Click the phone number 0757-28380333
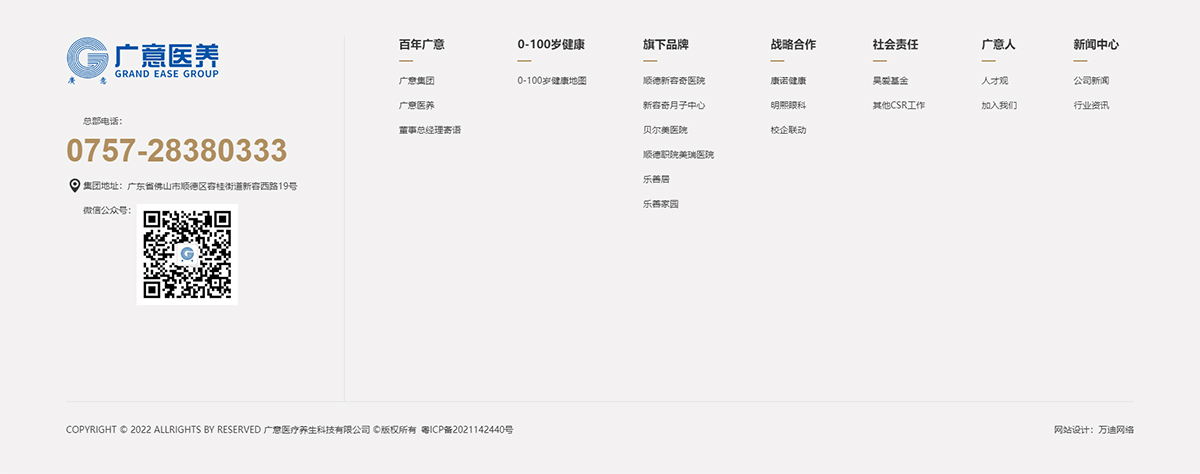Viewport: 1200px width, 474px height. pyautogui.click(x=177, y=151)
